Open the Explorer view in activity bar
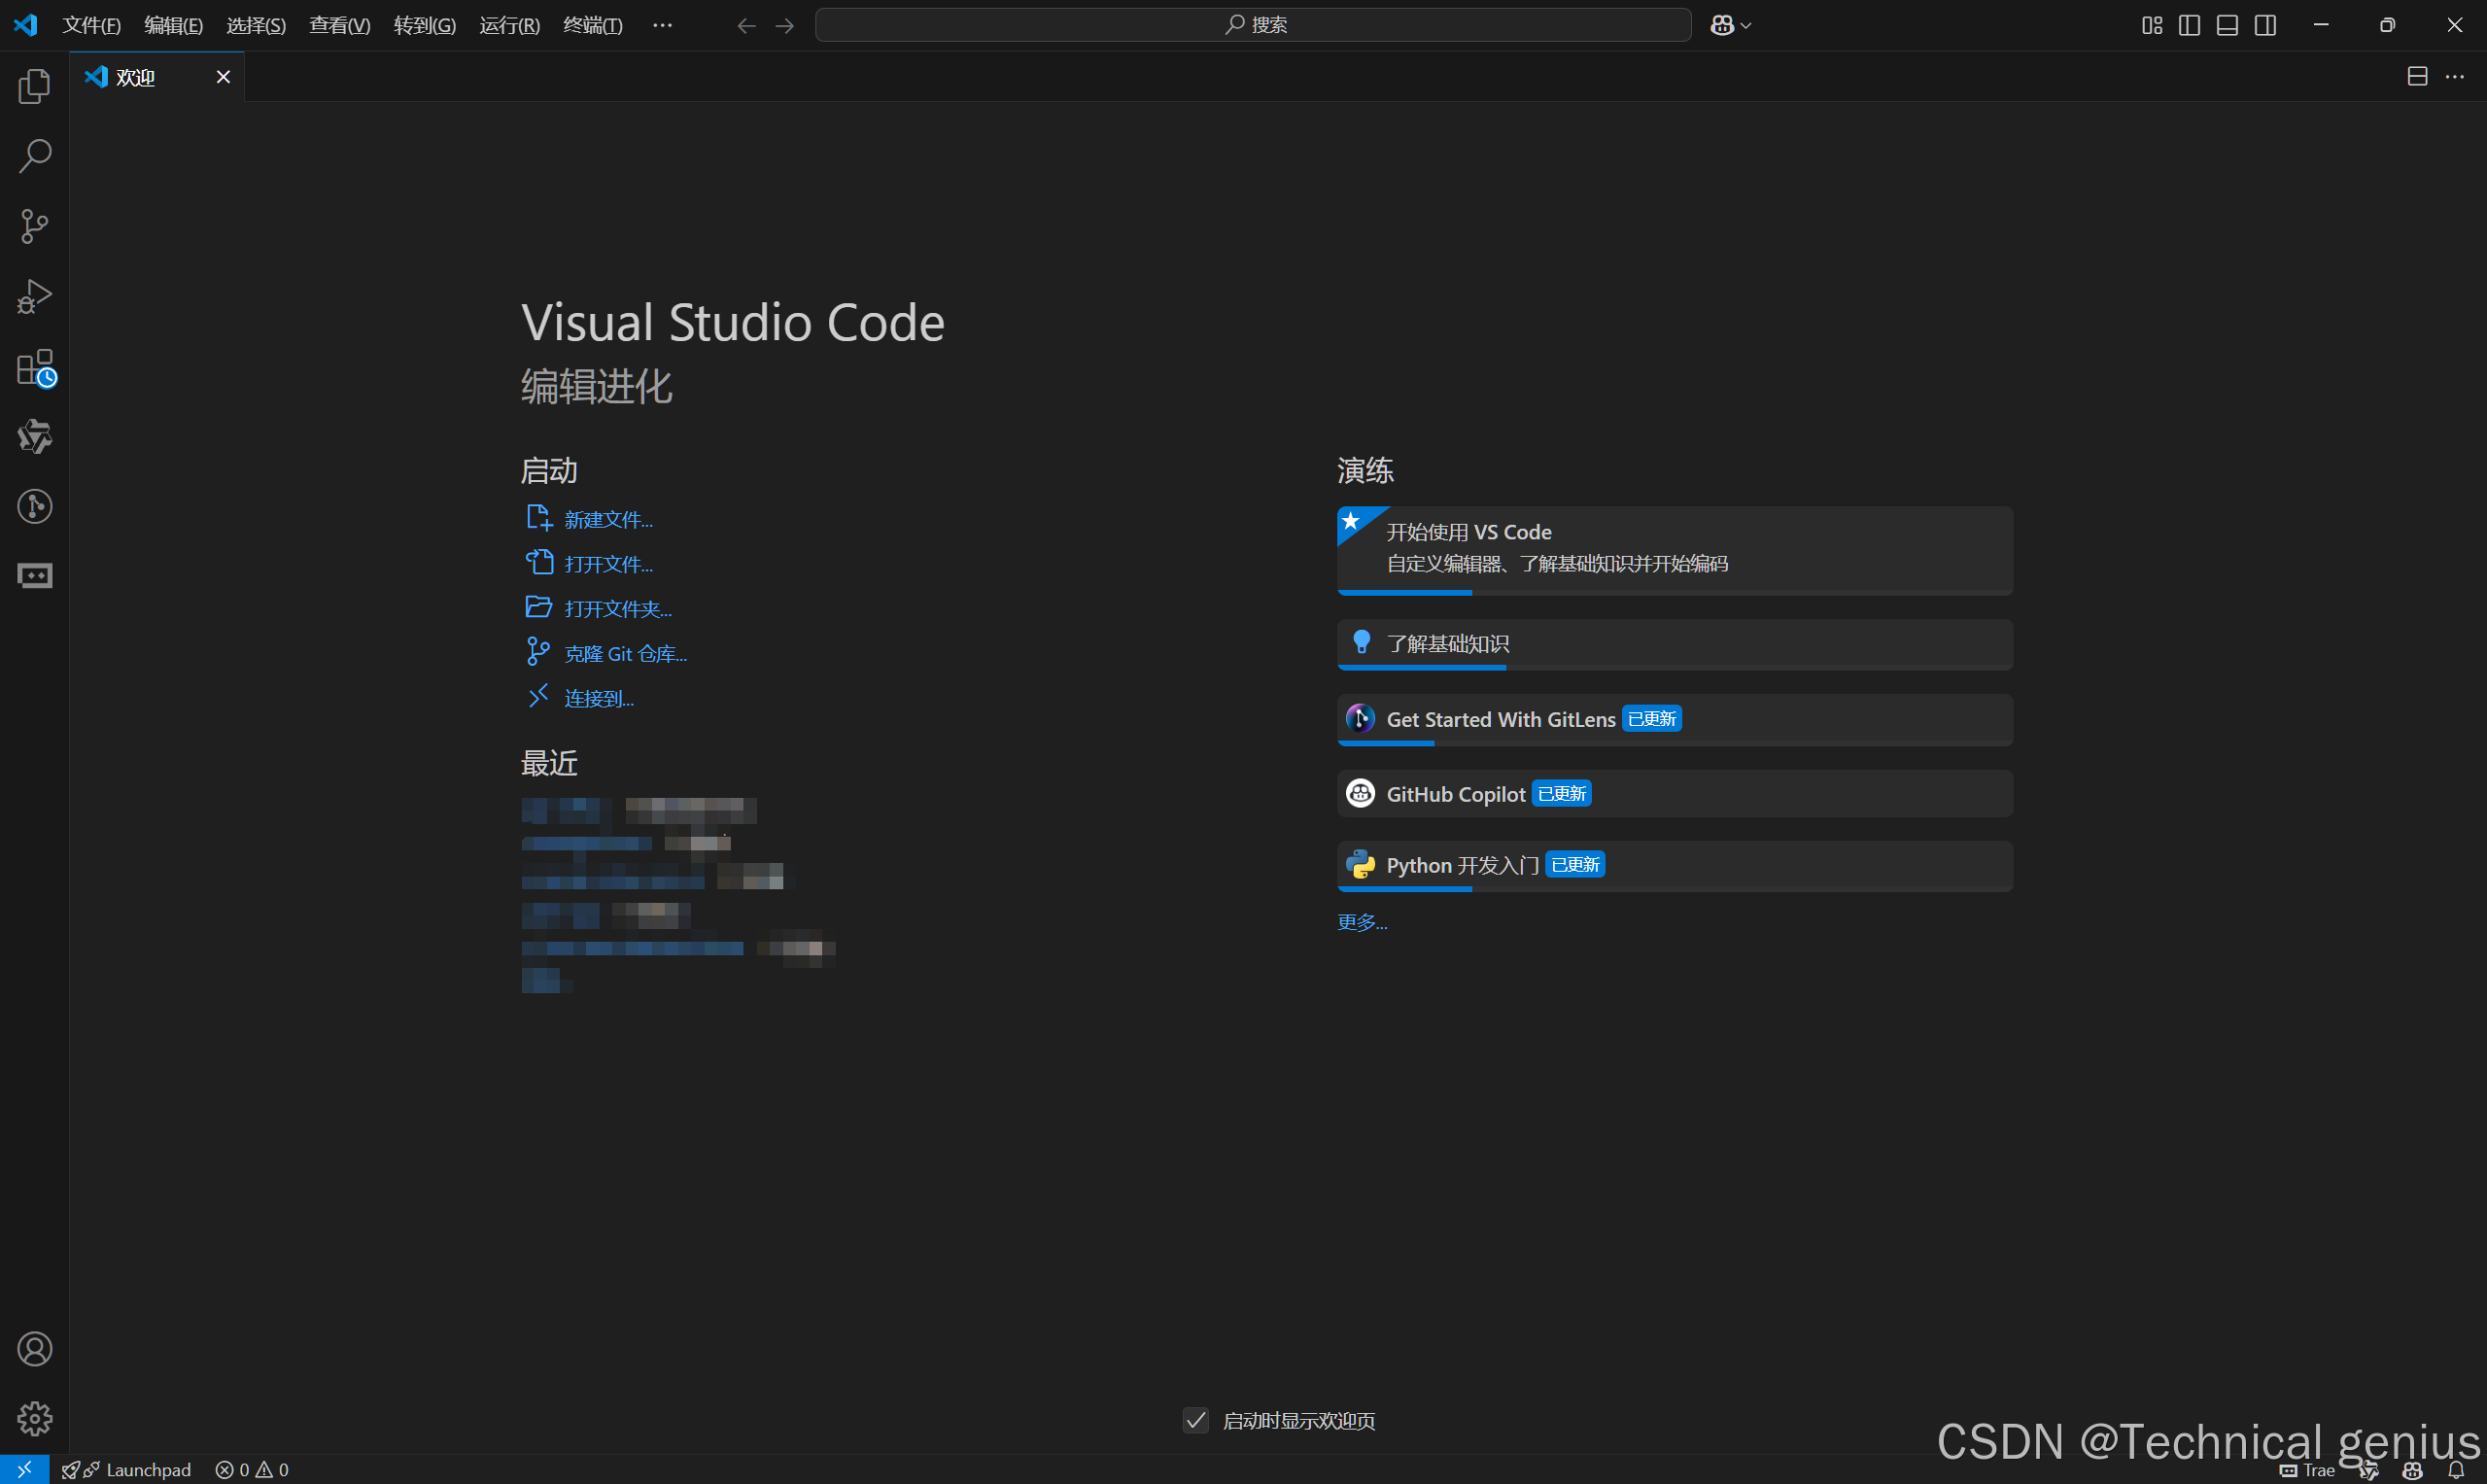2487x1484 pixels. coord(34,86)
